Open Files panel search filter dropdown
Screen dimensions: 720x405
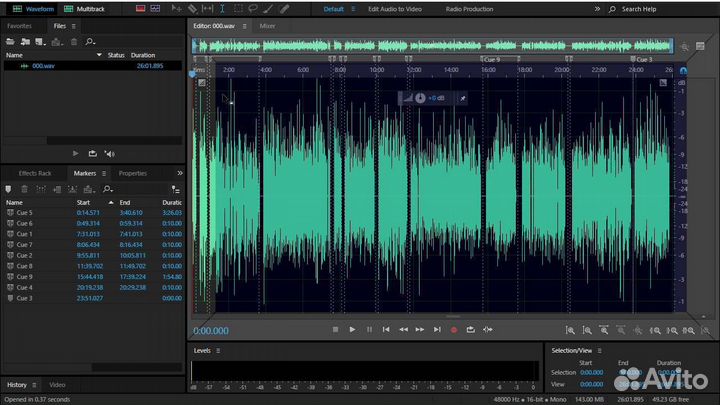click(x=90, y=42)
